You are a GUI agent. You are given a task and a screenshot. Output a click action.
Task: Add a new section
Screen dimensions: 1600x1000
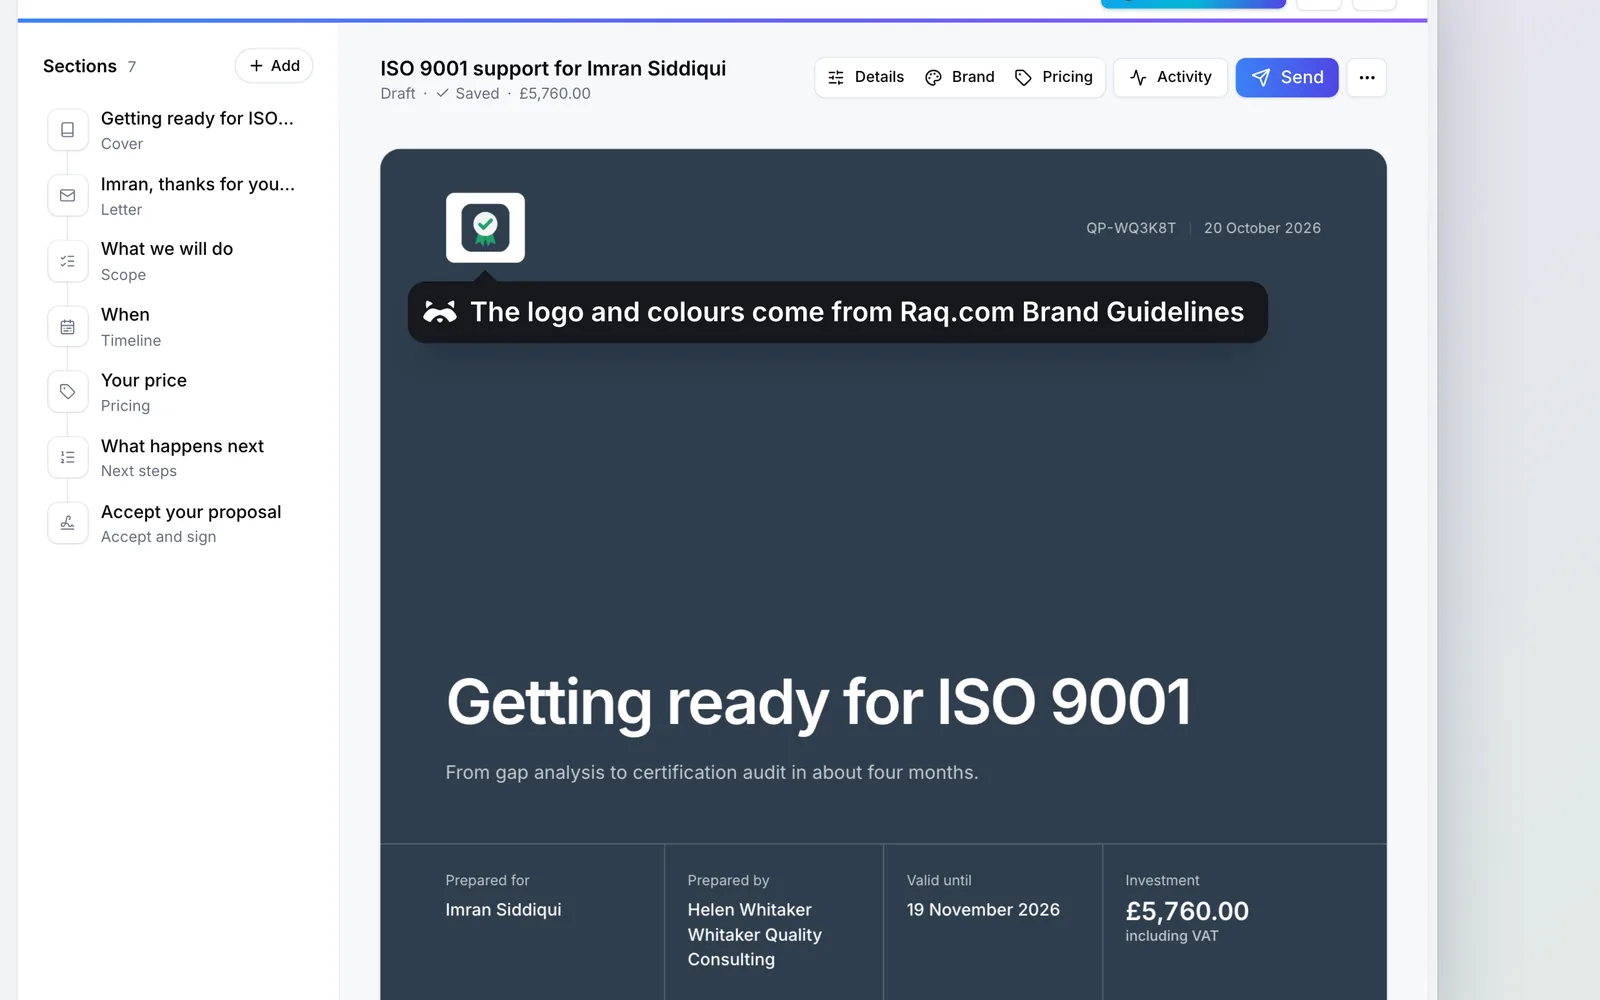click(274, 66)
